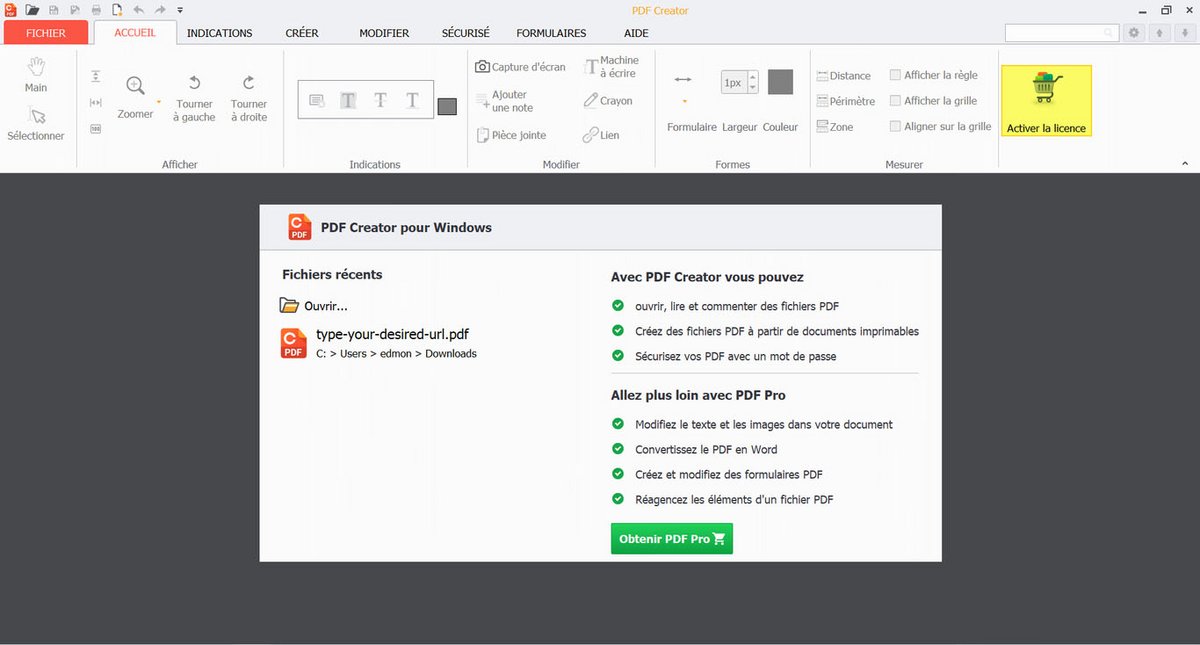Expand the Zoomer dropdown arrow
The image size is (1200, 645).
coord(158,101)
